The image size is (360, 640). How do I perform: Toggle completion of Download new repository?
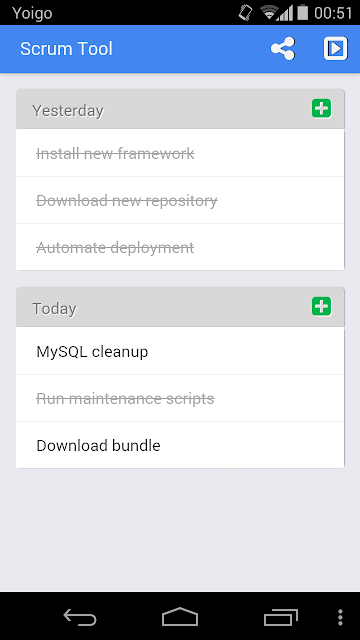[x=180, y=200]
